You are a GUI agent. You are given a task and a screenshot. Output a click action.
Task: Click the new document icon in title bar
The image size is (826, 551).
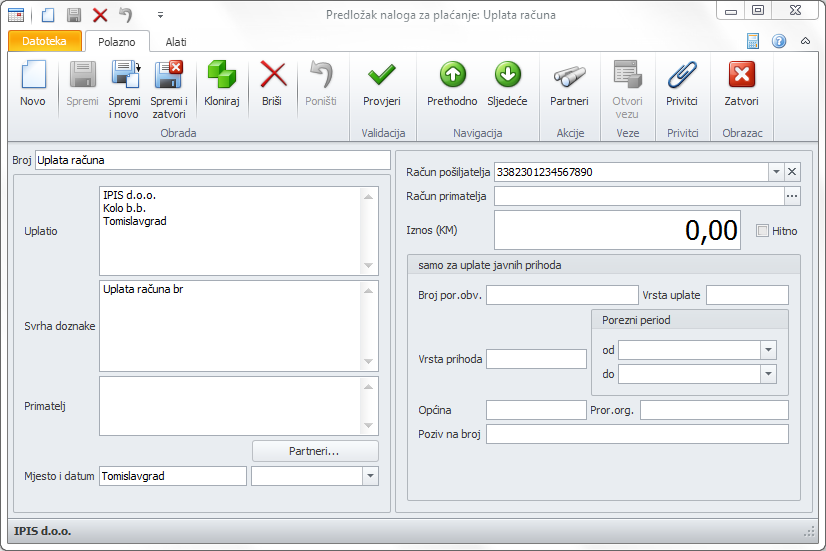pos(48,15)
